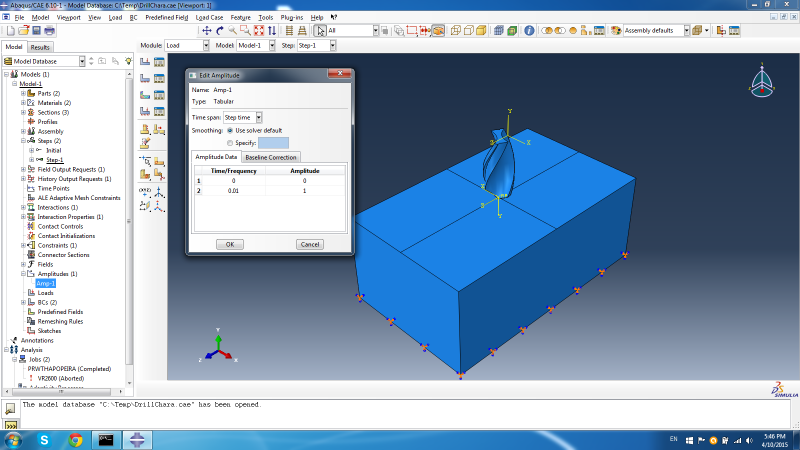Click the Create Boundary Condition icon
Image resolution: width=800 pixels, height=450 pixels.
point(145,78)
